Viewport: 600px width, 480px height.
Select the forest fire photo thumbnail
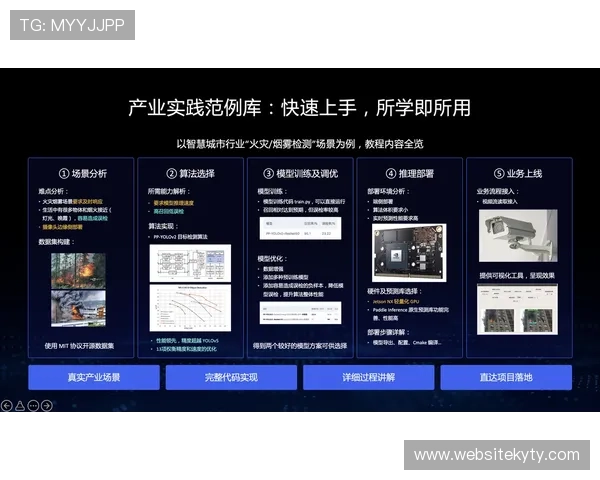click(78, 270)
